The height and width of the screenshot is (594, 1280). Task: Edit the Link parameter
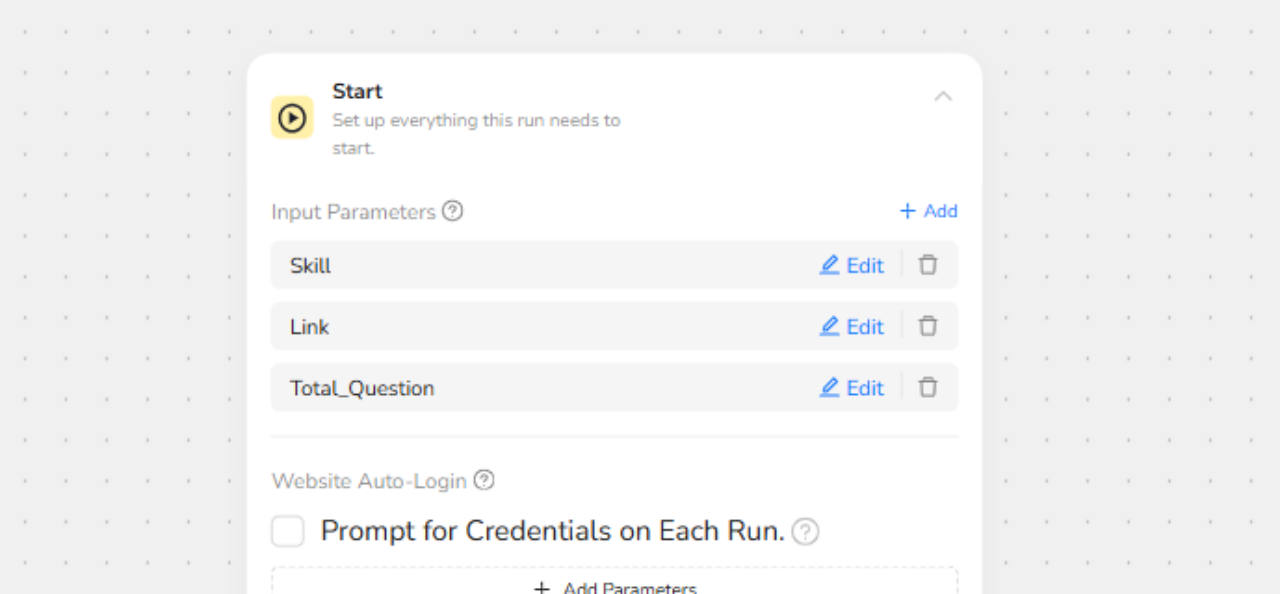point(852,327)
